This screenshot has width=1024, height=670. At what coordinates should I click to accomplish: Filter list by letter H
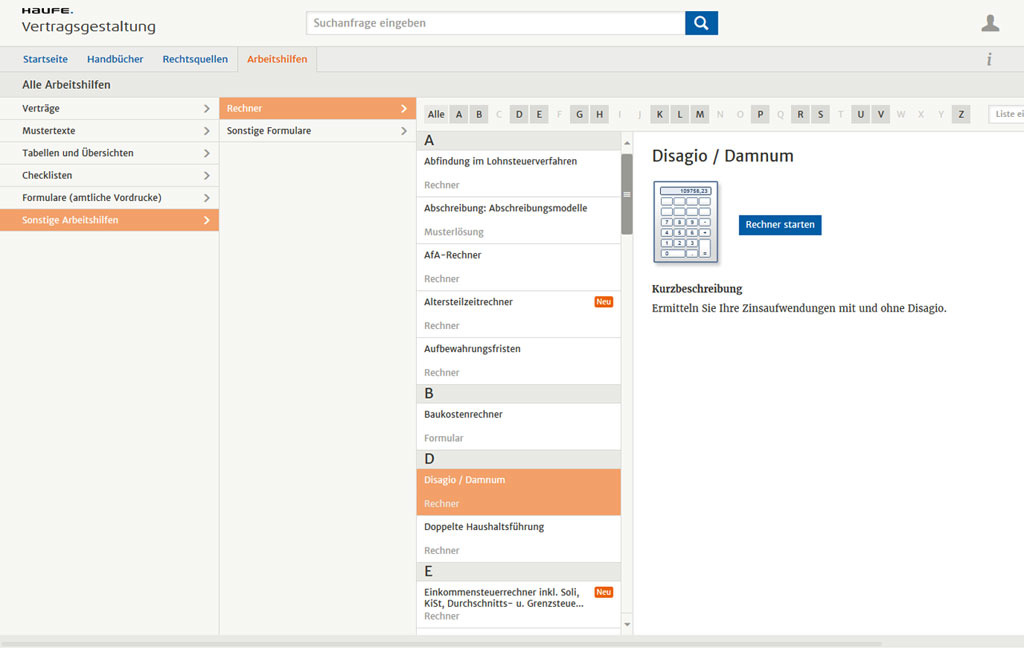[x=600, y=114]
